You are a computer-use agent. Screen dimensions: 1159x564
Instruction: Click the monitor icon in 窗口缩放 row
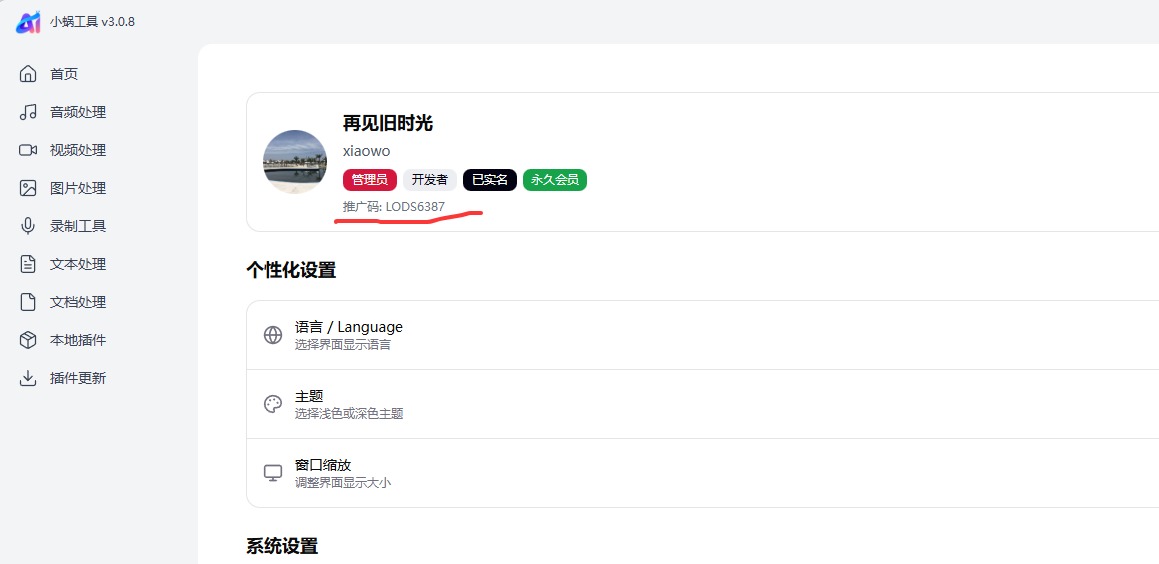coord(273,473)
